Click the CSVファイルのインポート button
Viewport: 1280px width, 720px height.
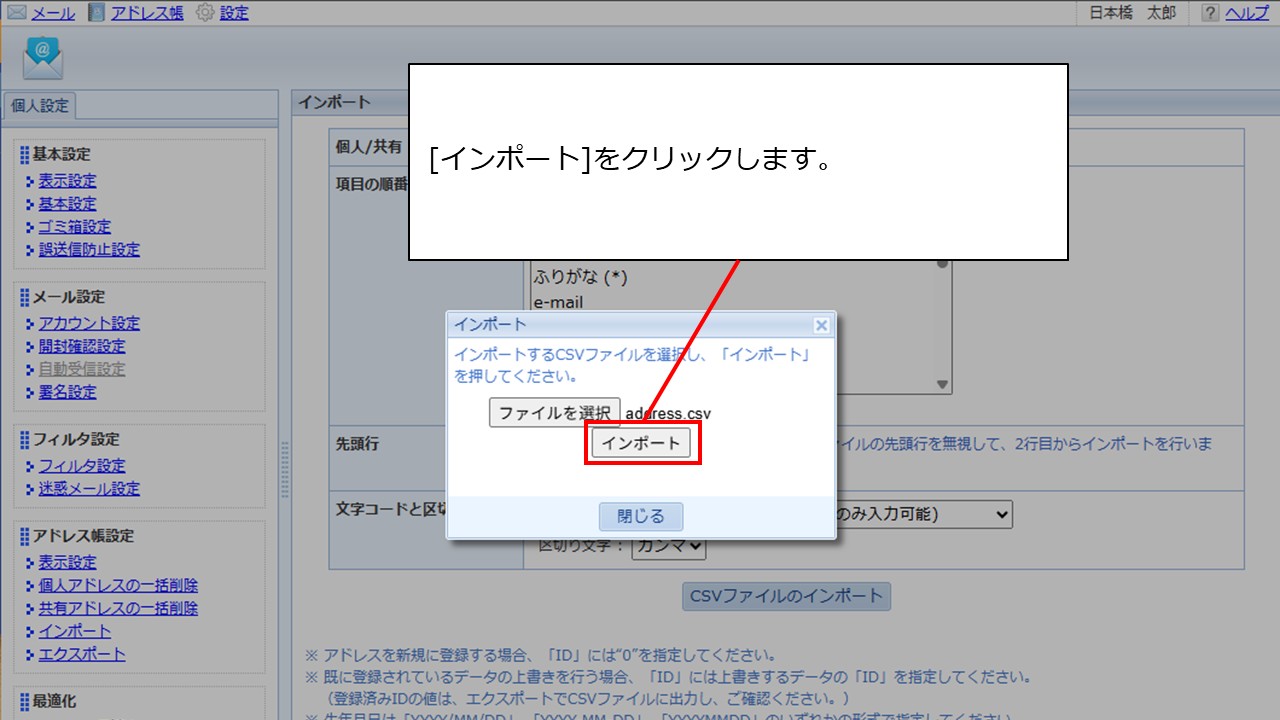pyautogui.click(x=786, y=596)
